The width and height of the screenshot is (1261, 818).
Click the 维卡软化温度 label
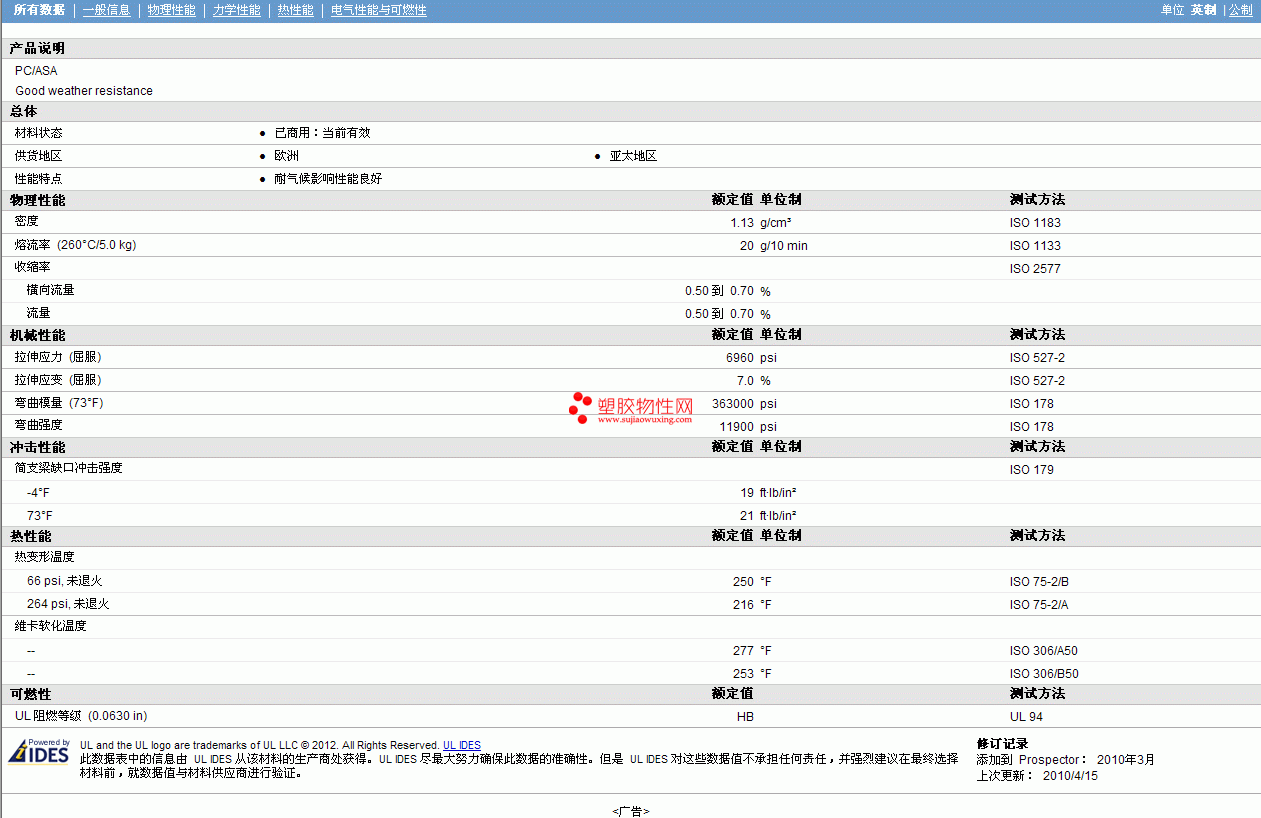(x=50, y=626)
